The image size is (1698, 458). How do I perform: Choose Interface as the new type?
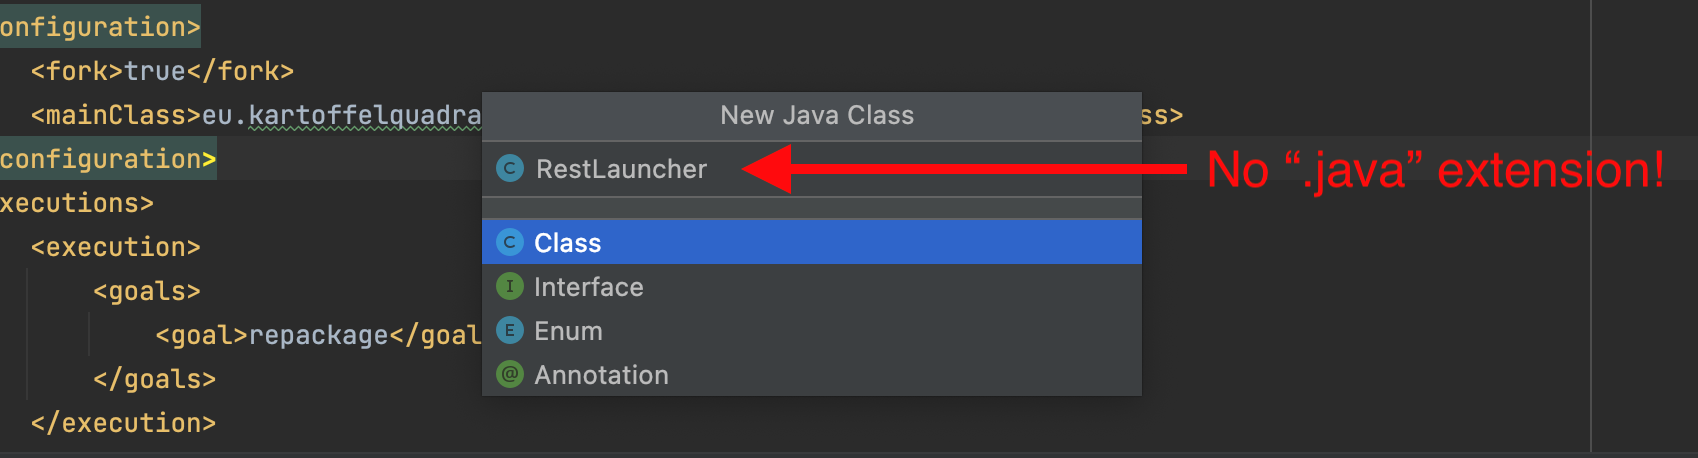pos(589,287)
